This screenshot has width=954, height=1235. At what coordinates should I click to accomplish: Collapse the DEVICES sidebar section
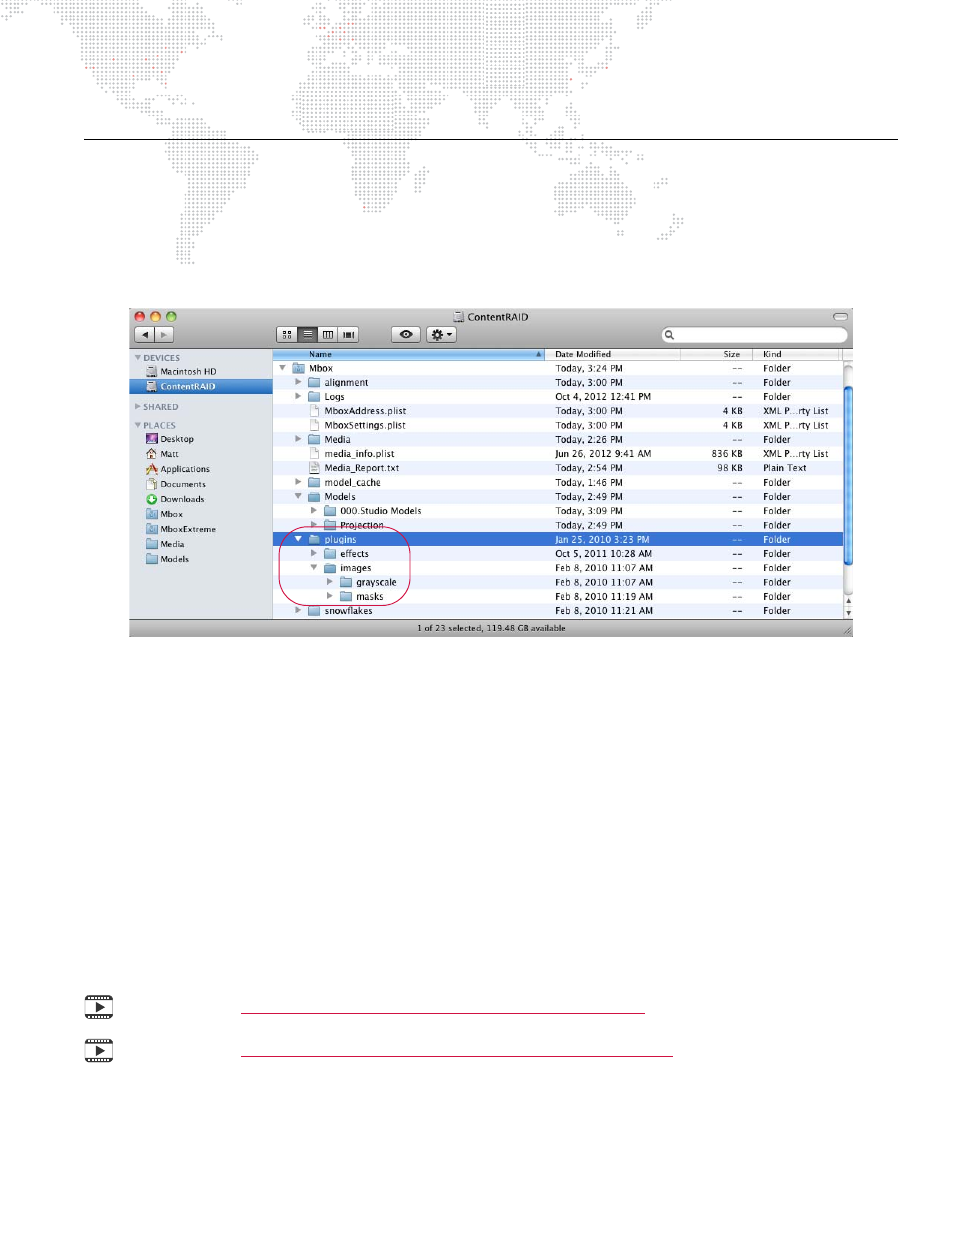pyautogui.click(x=138, y=357)
